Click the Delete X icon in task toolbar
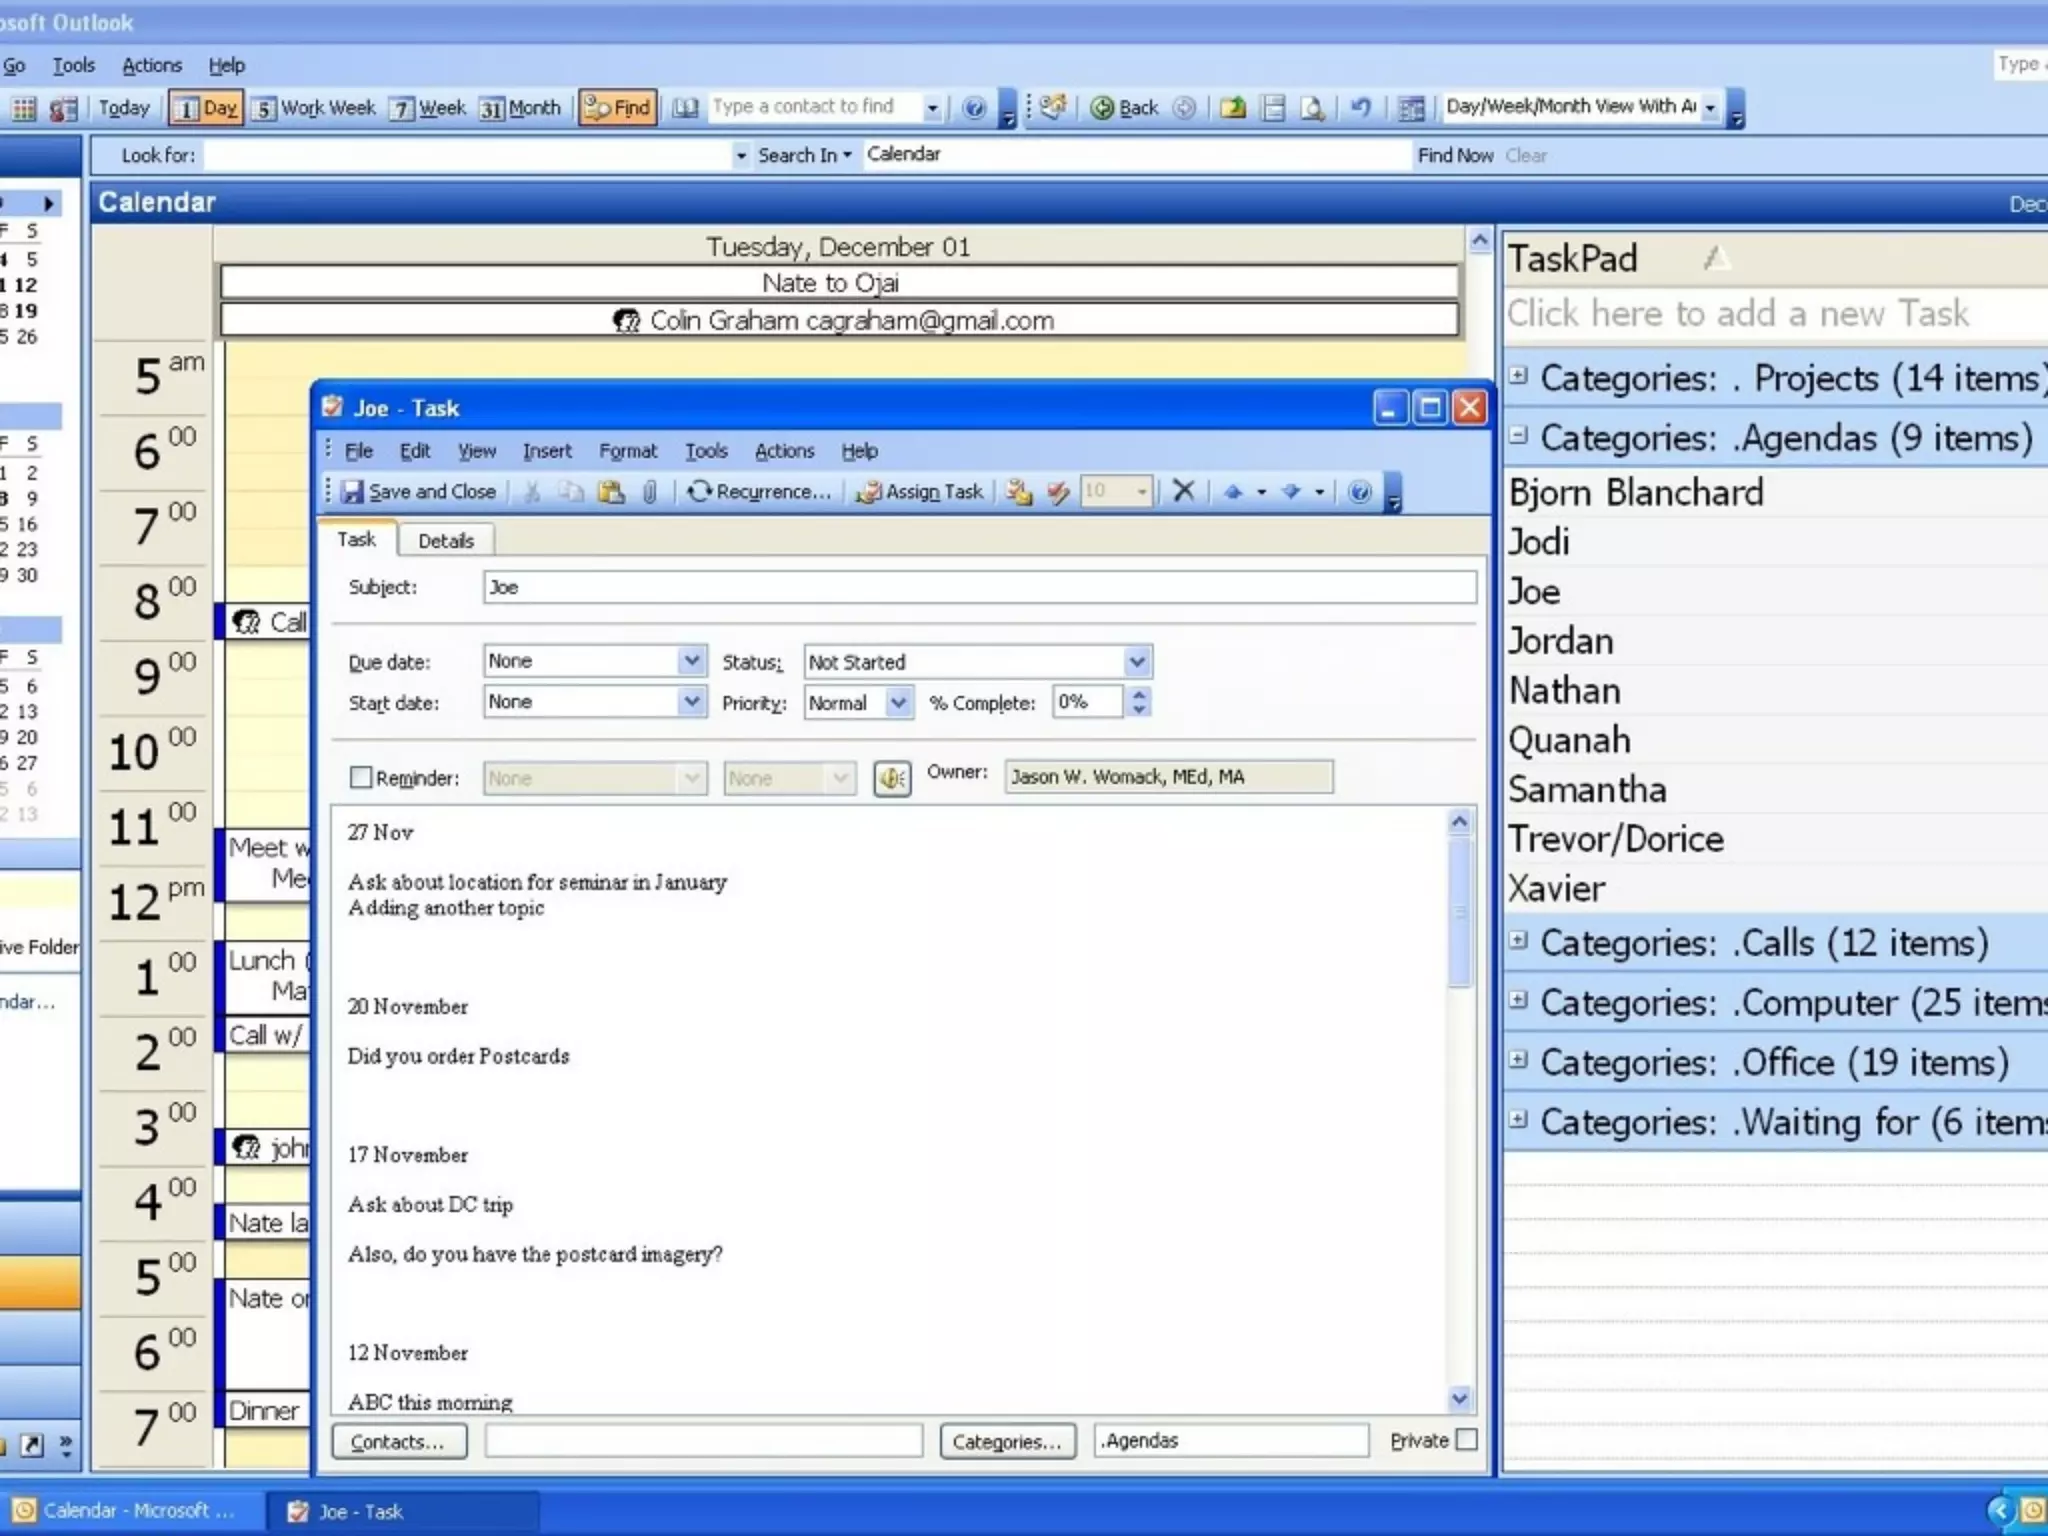This screenshot has width=2048, height=1536. click(1183, 491)
